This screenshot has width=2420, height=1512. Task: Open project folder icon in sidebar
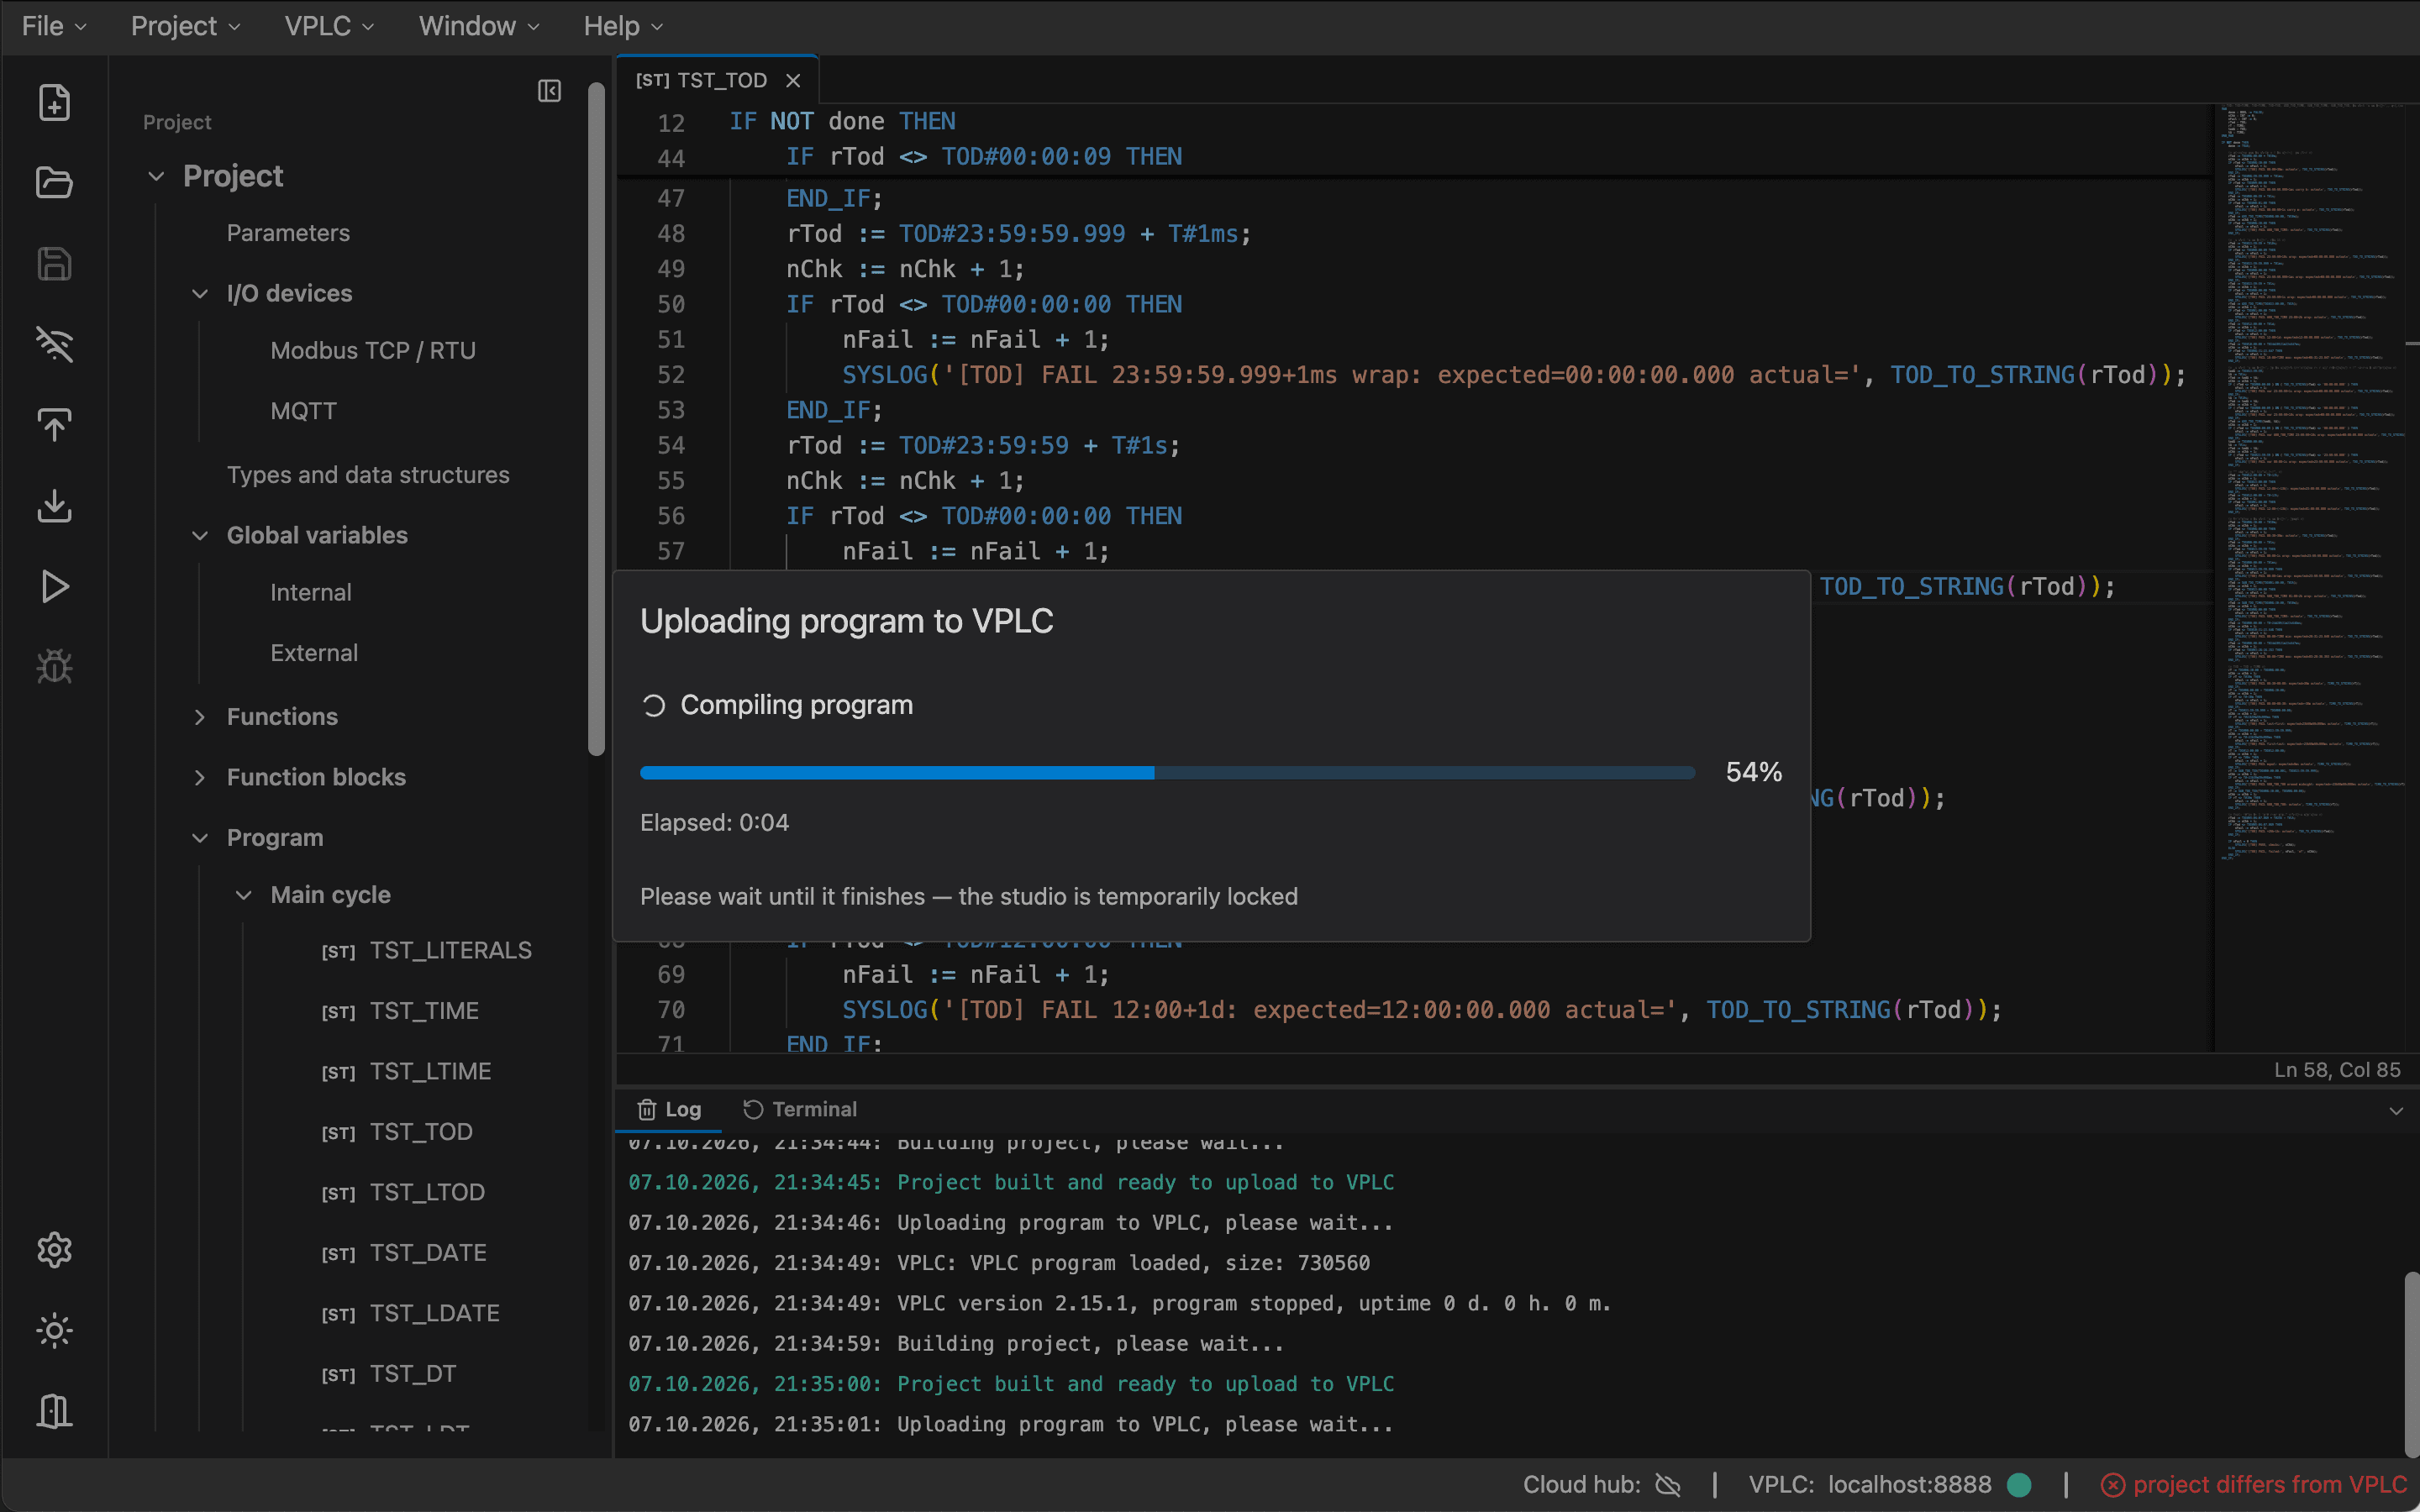(54, 183)
